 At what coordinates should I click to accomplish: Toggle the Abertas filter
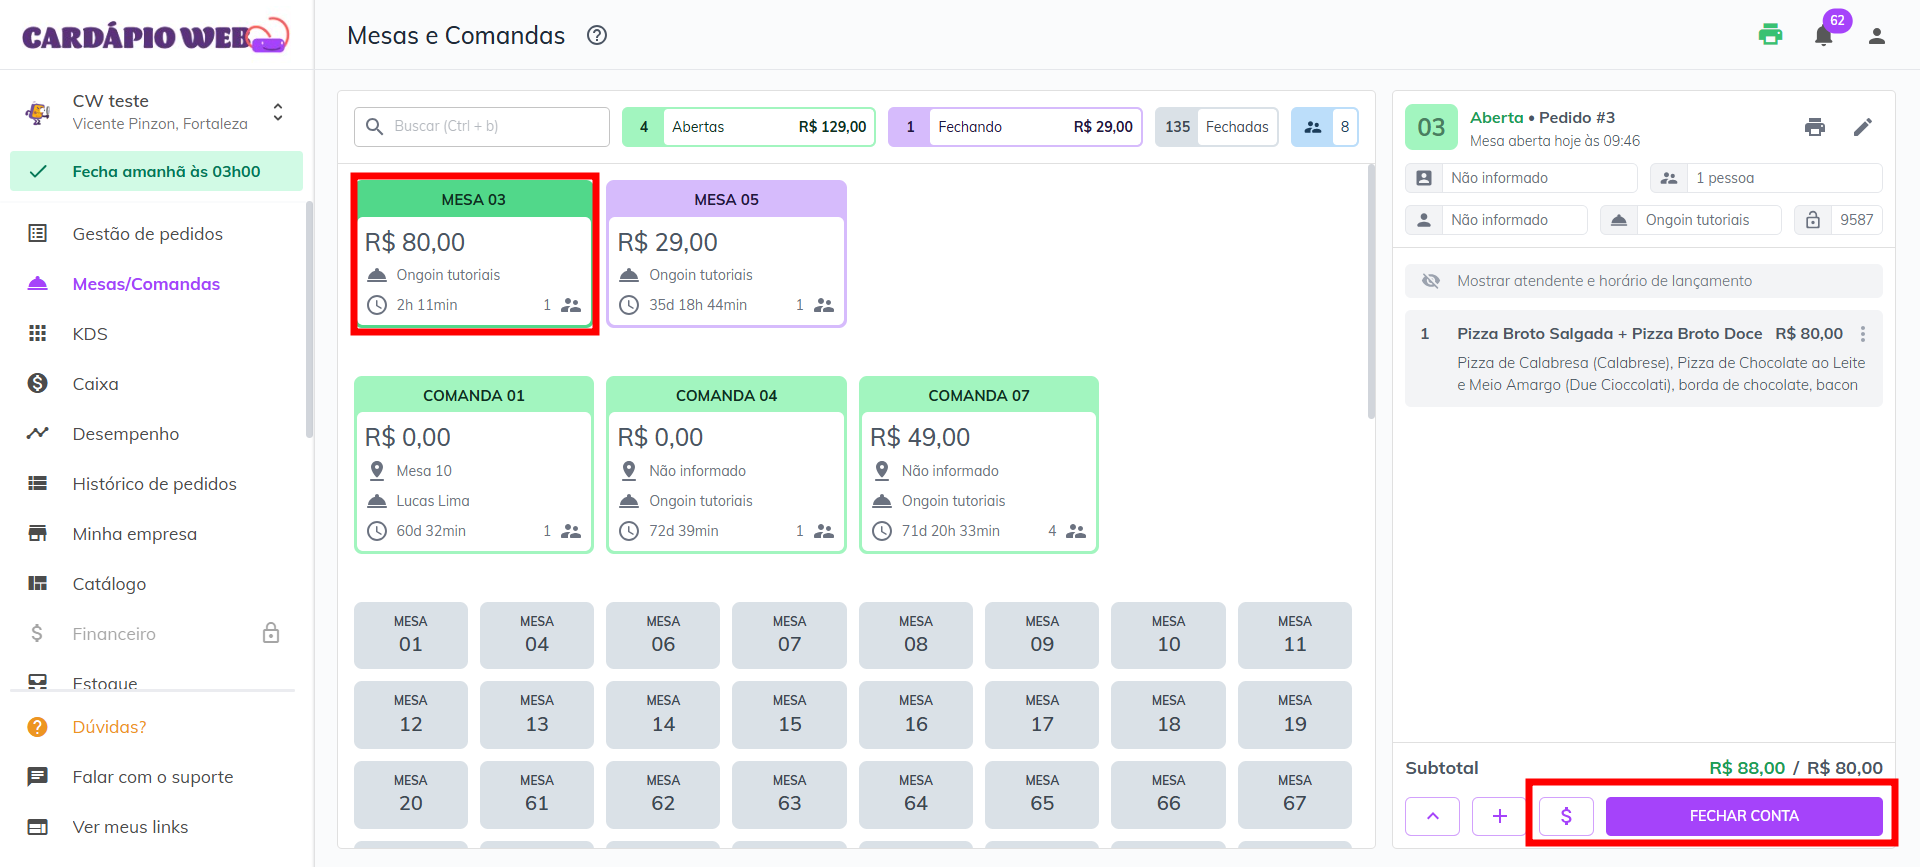point(748,127)
